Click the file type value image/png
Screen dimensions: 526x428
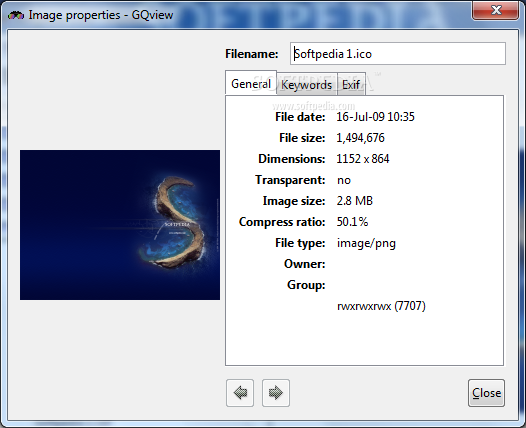(x=366, y=243)
